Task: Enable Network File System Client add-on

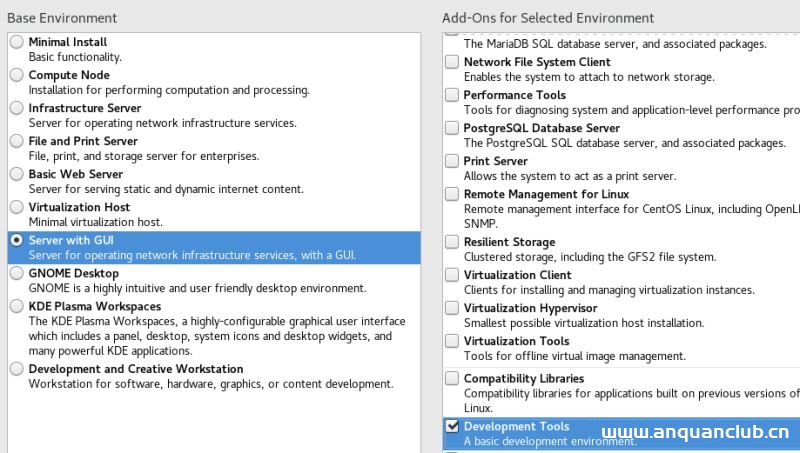Action: coord(452,62)
